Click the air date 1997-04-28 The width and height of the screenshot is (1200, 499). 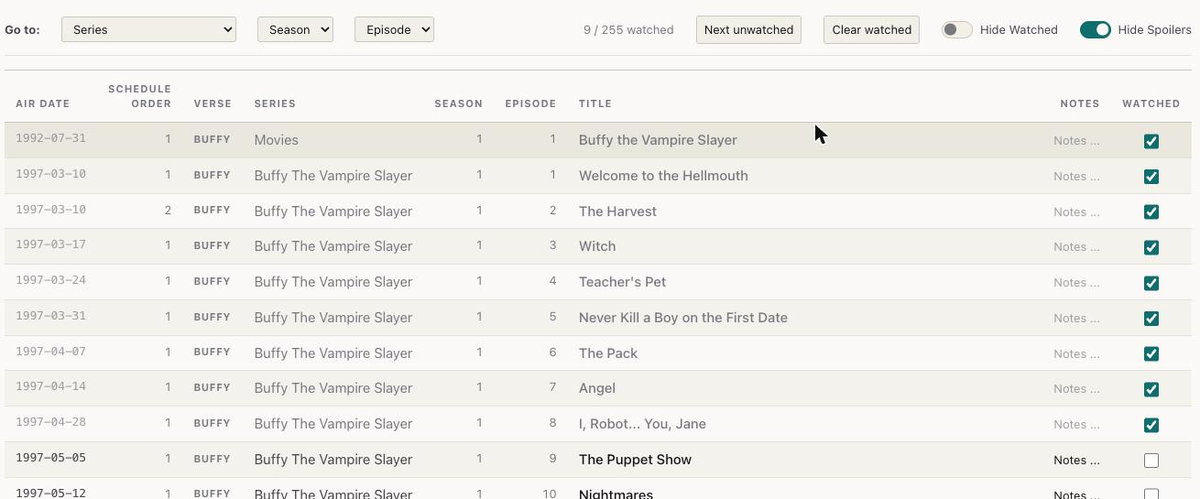[51, 422]
